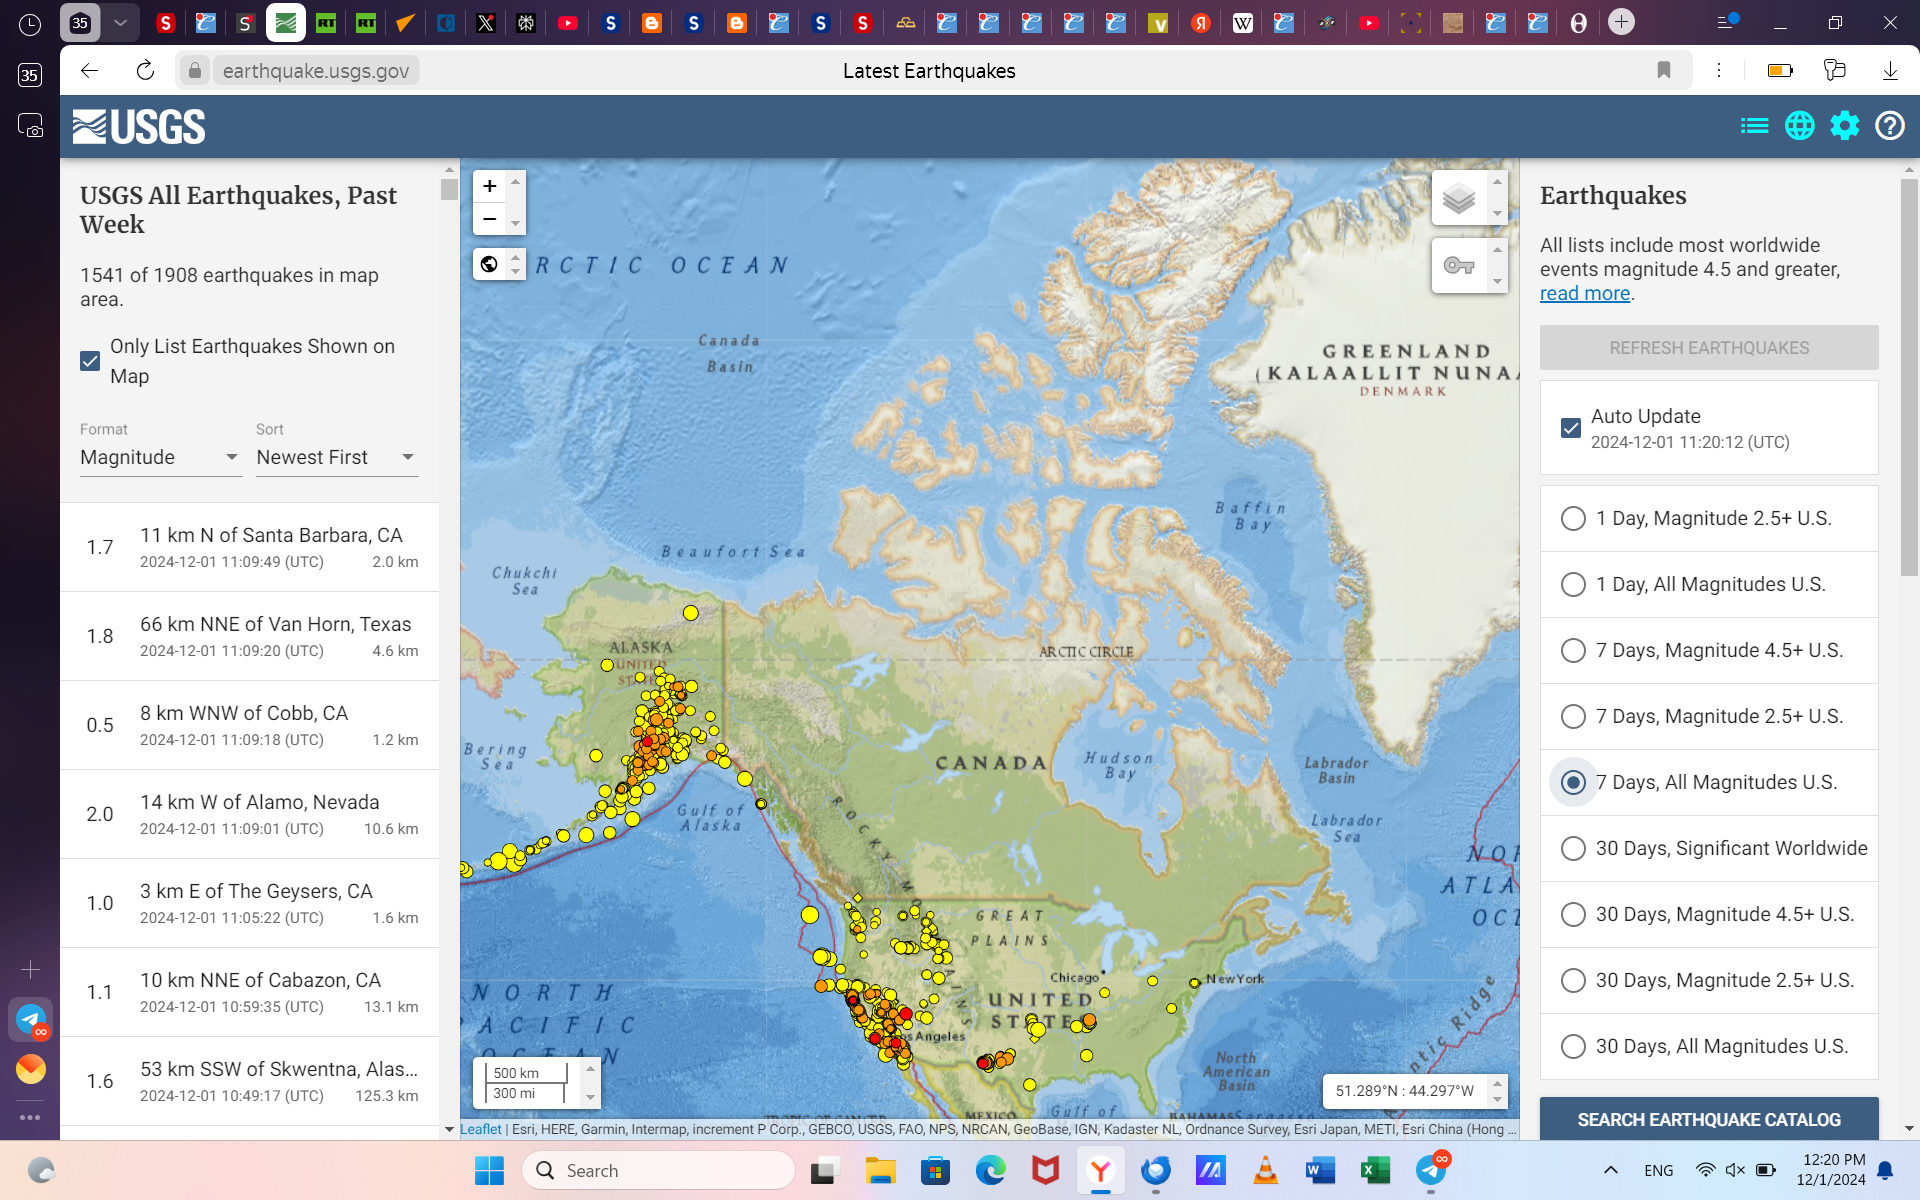Image resolution: width=1920 pixels, height=1200 pixels.
Task: Open settings gear icon in USGS header
Action: (x=1844, y=126)
